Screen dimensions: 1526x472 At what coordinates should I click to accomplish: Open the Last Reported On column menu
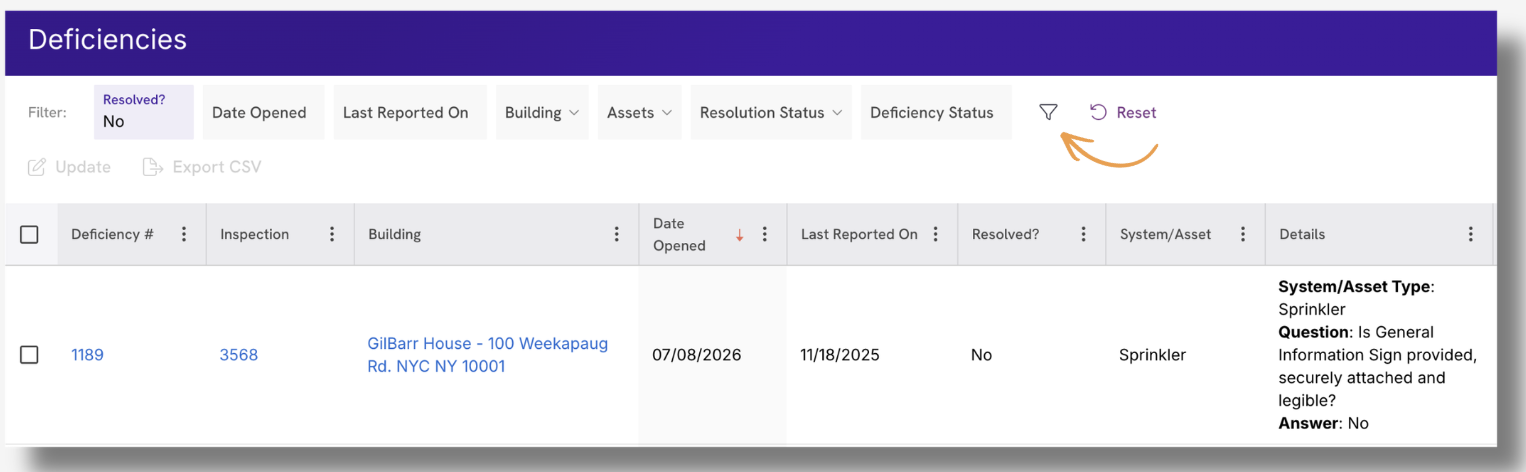[936, 234]
